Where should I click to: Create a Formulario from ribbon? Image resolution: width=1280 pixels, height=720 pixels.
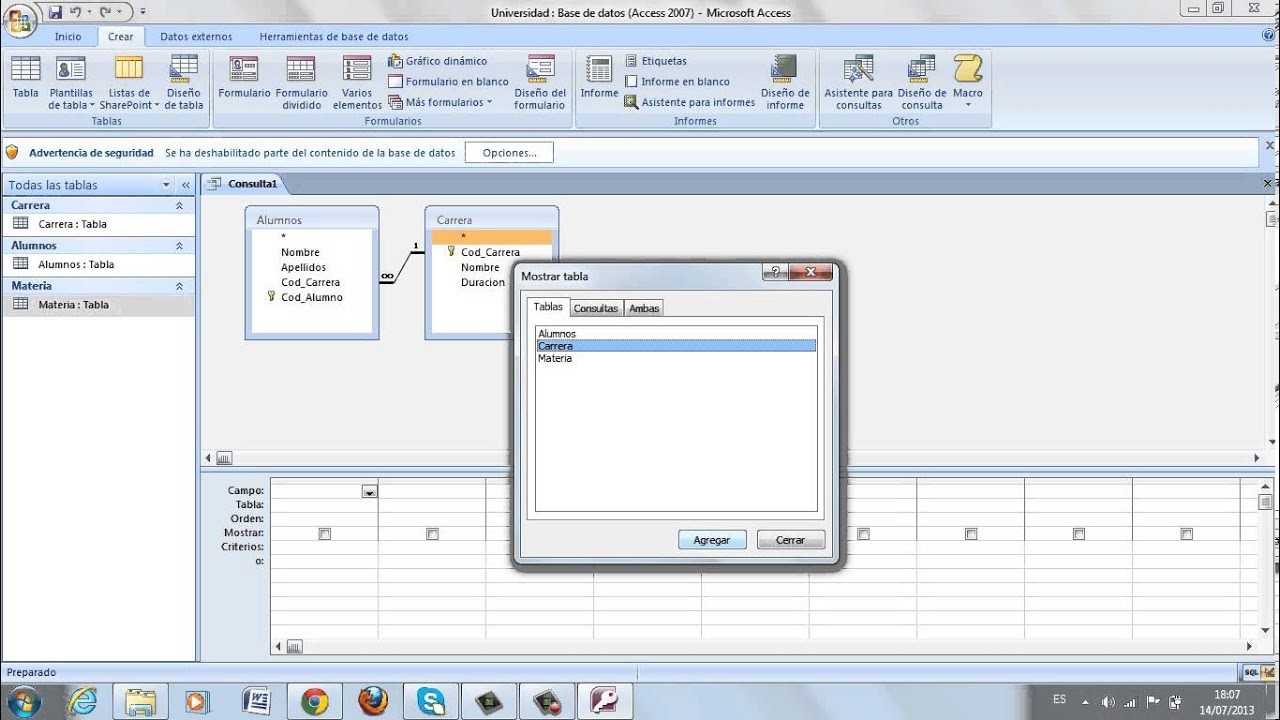(x=244, y=77)
